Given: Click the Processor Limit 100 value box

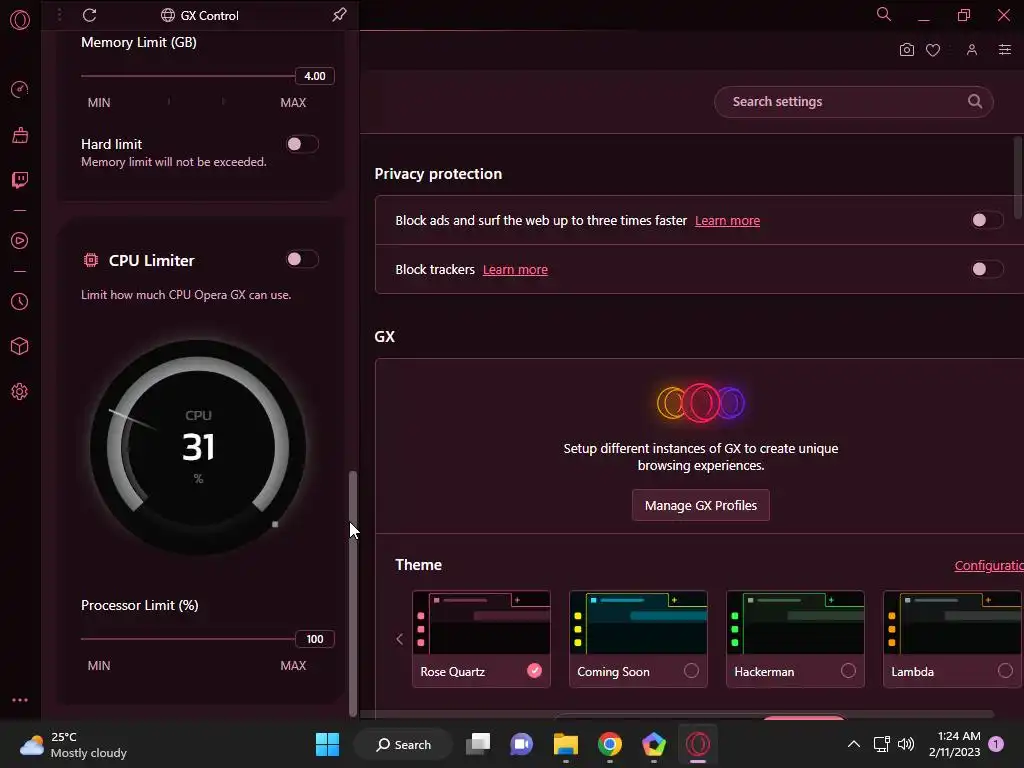Looking at the screenshot, I should click(x=315, y=639).
